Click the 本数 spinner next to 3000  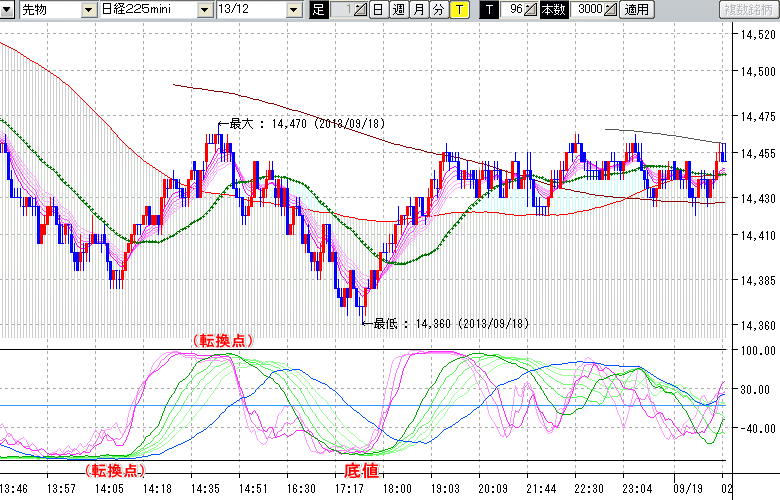click(x=610, y=10)
